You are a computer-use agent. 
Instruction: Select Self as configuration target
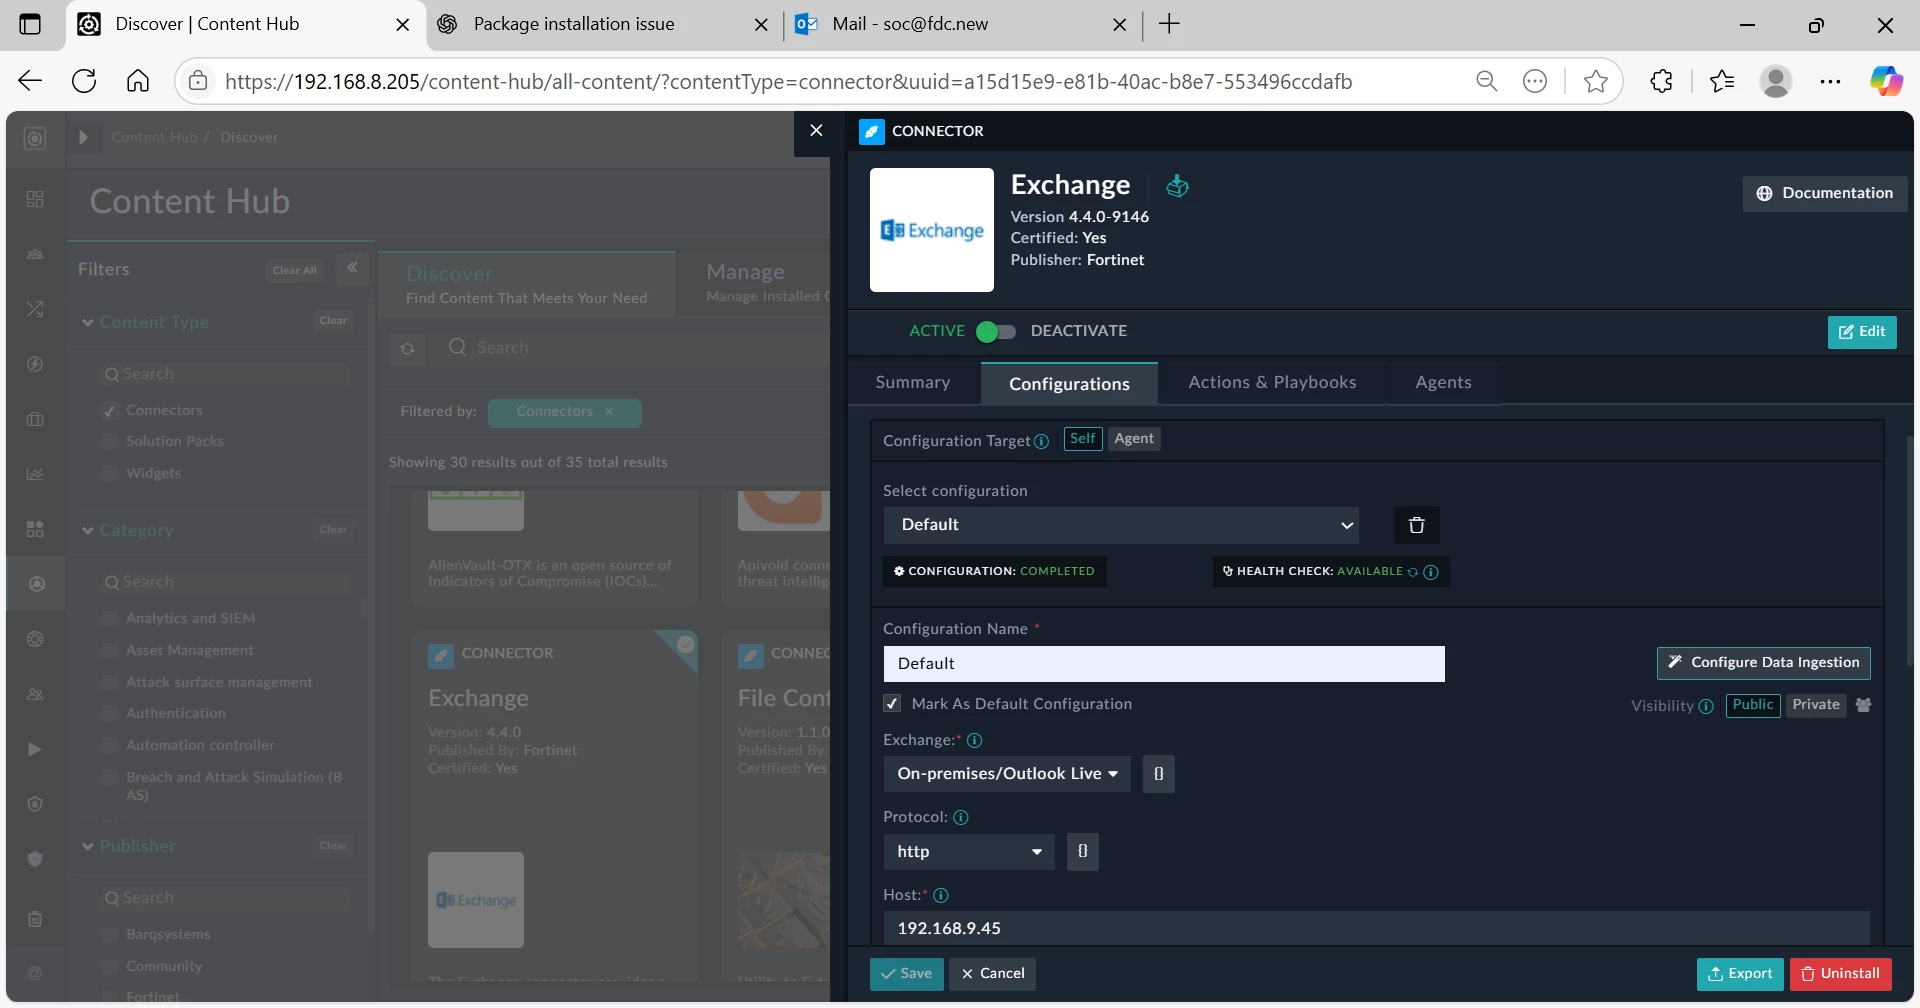coord(1083,439)
